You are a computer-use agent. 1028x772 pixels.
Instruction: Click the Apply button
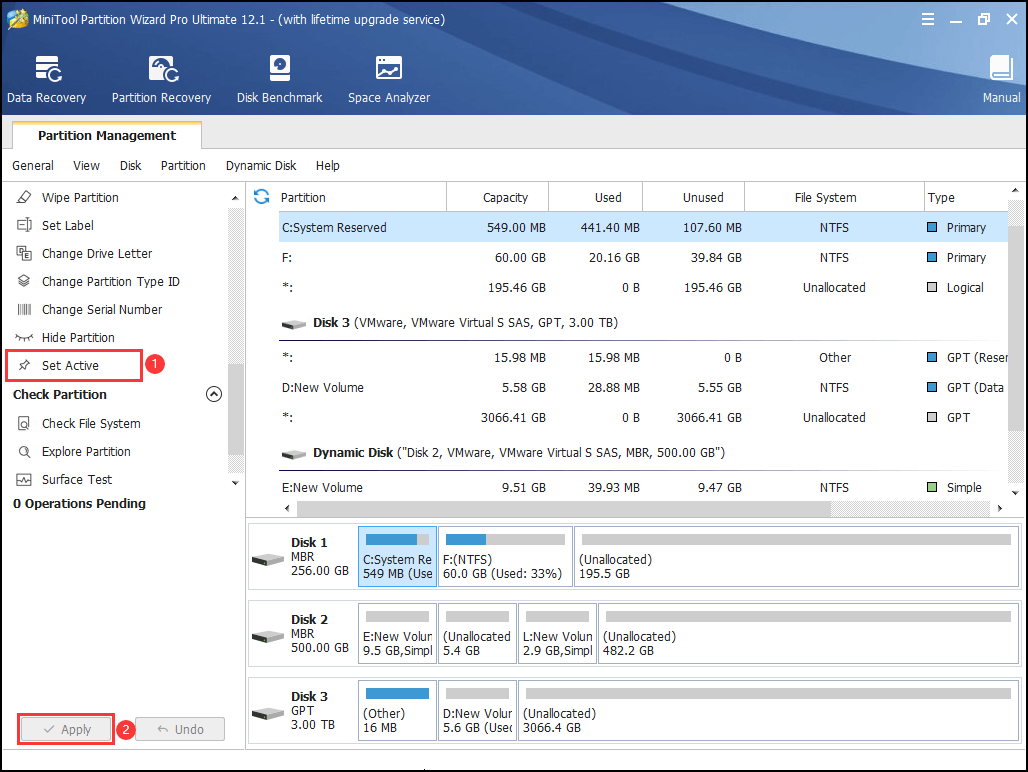point(66,729)
